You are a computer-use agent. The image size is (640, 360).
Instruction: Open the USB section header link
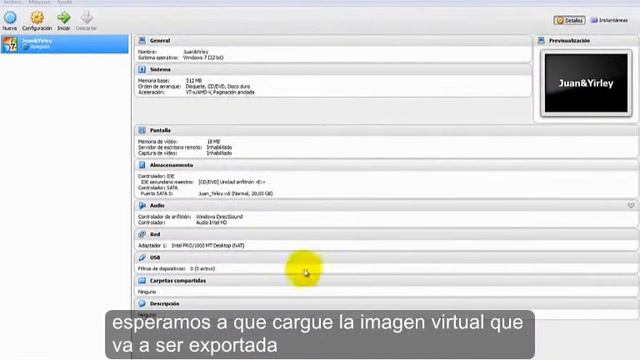pos(155,258)
